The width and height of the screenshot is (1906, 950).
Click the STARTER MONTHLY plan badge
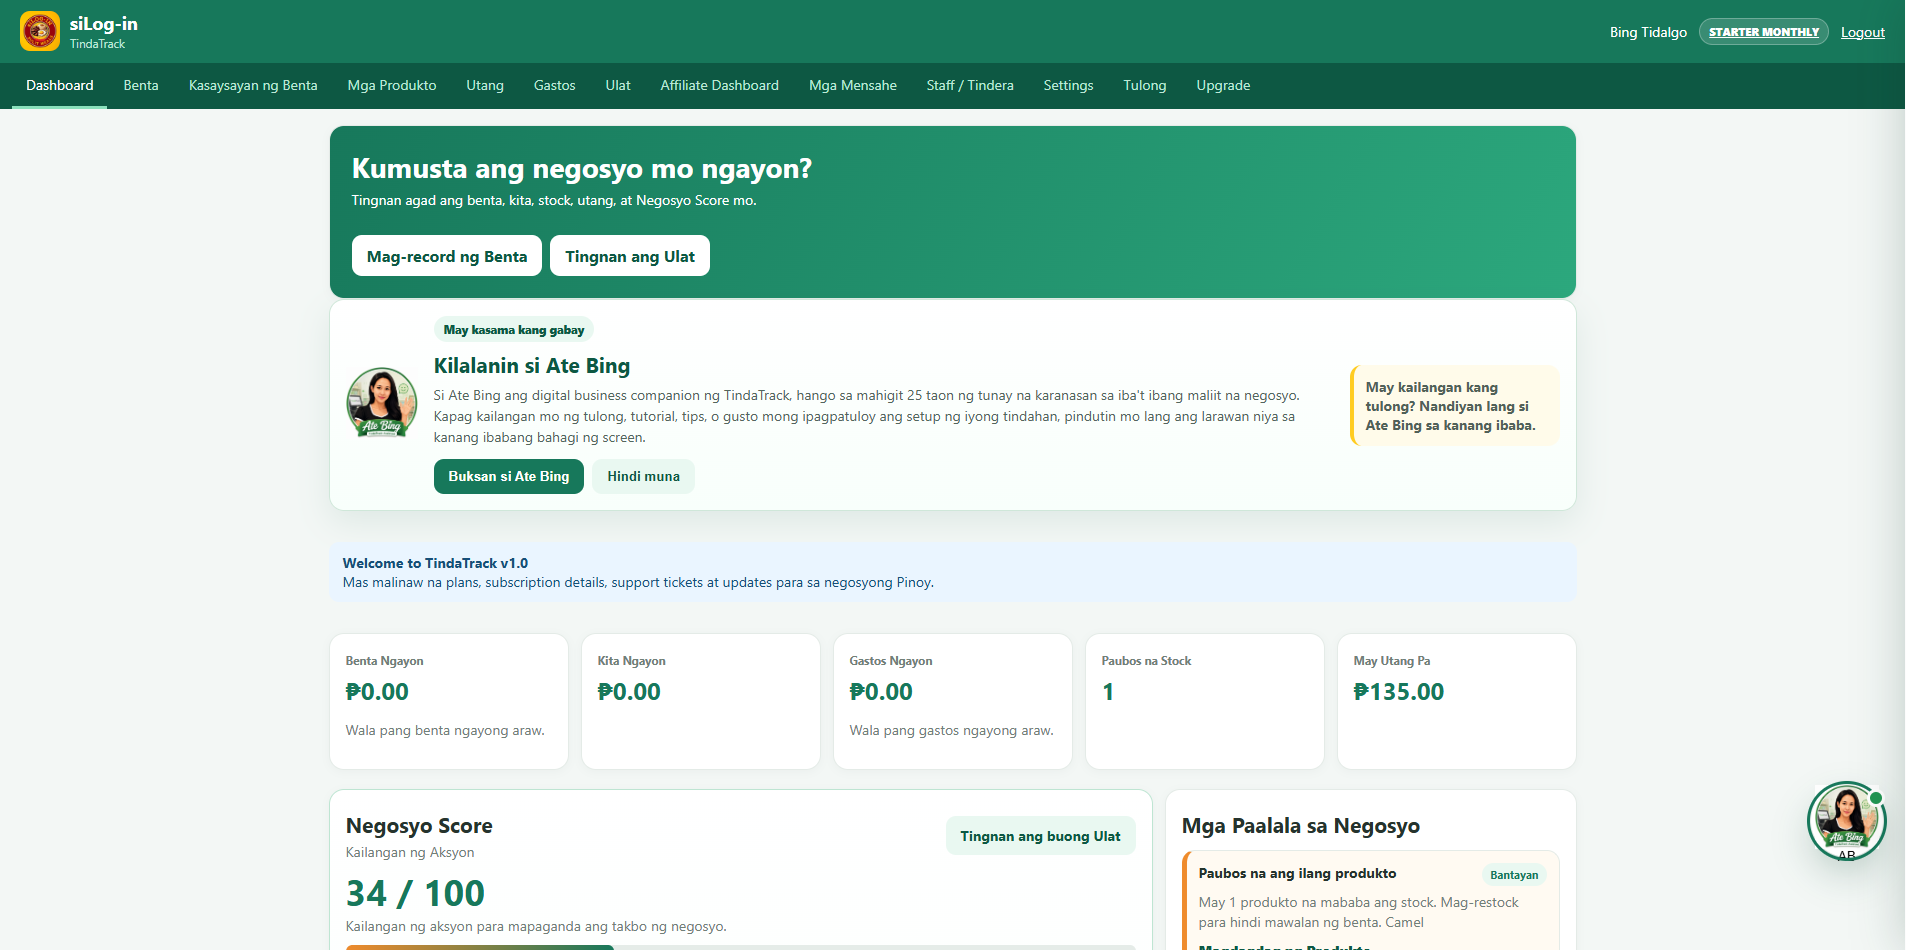coord(1764,32)
